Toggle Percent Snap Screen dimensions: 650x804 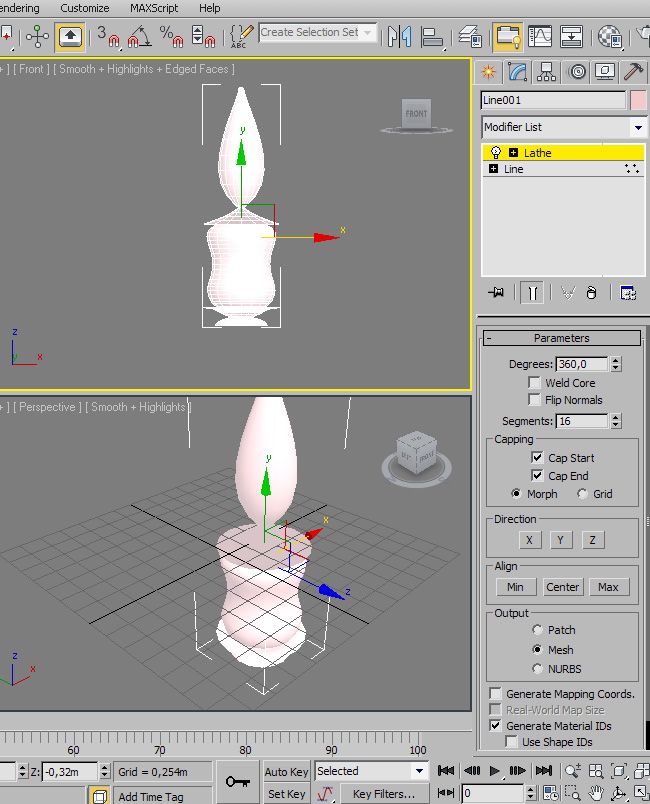pos(171,36)
